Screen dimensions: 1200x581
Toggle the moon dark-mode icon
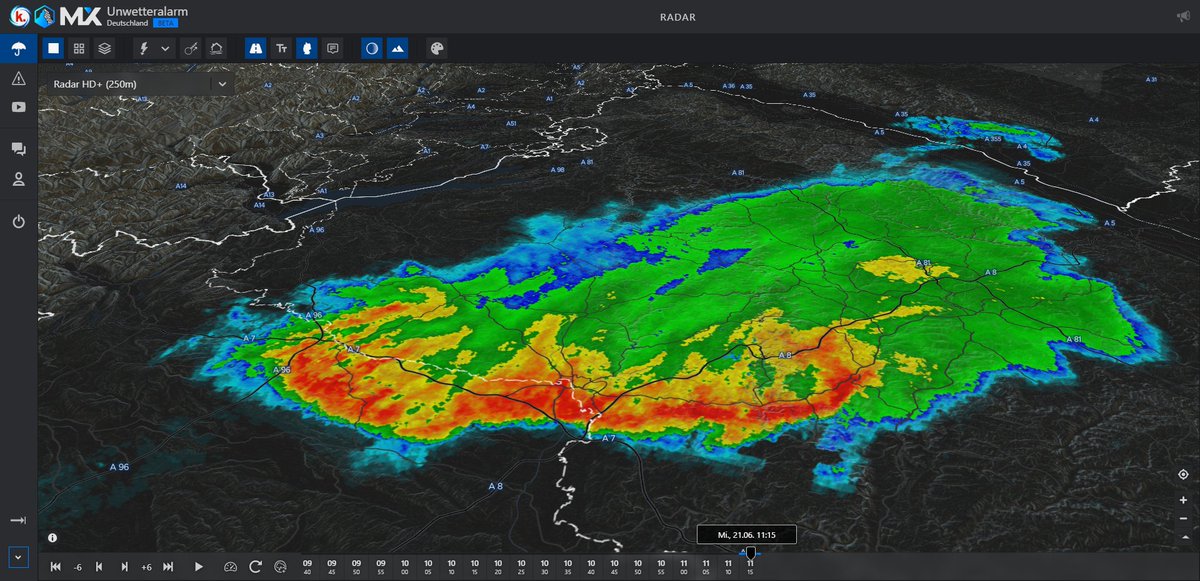tap(372, 47)
